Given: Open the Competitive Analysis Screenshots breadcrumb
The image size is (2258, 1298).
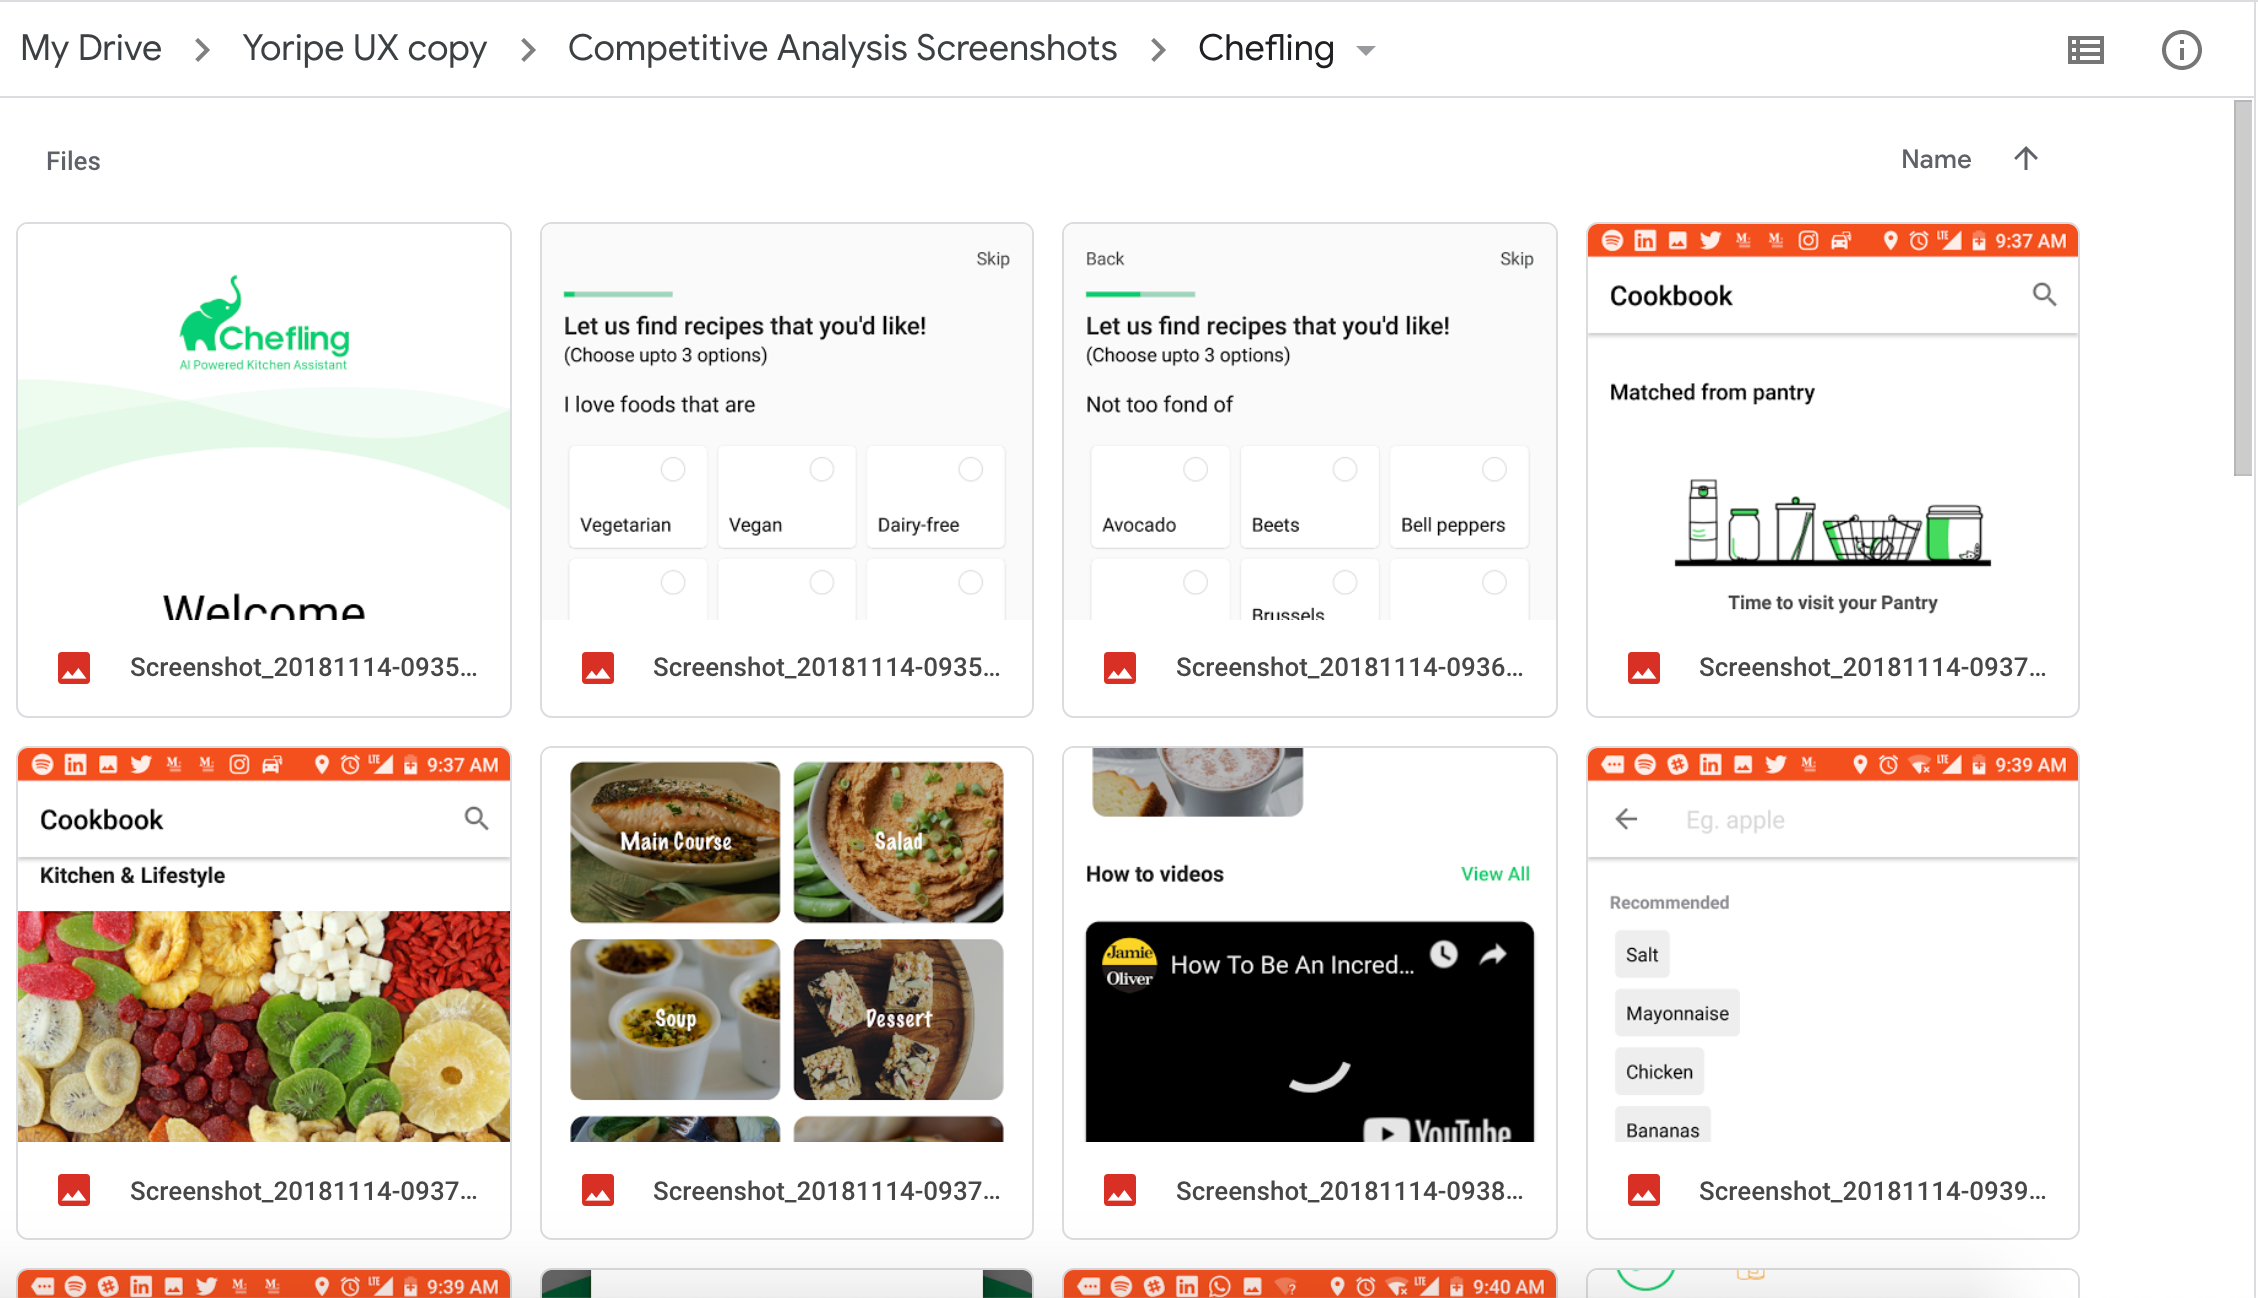Looking at the screenshot, I should pos(843,47).
